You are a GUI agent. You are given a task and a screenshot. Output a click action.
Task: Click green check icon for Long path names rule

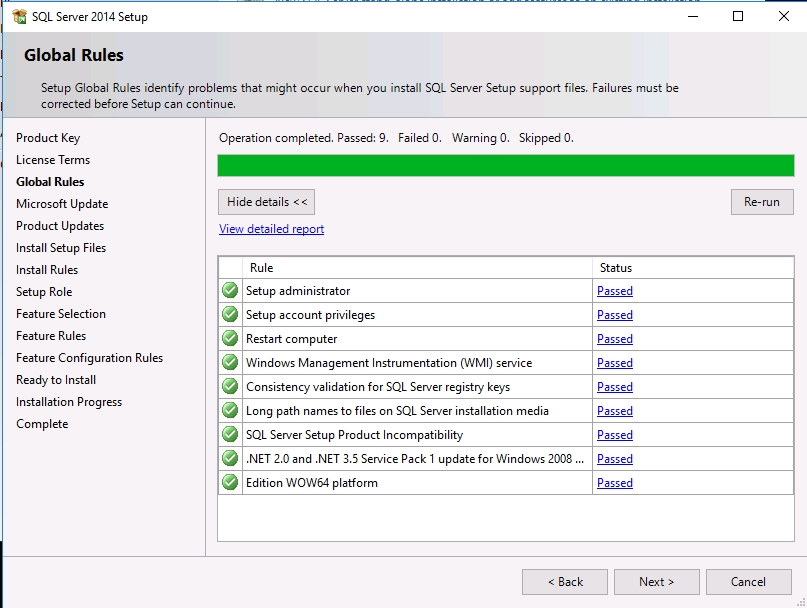click(x=230, y=410)
